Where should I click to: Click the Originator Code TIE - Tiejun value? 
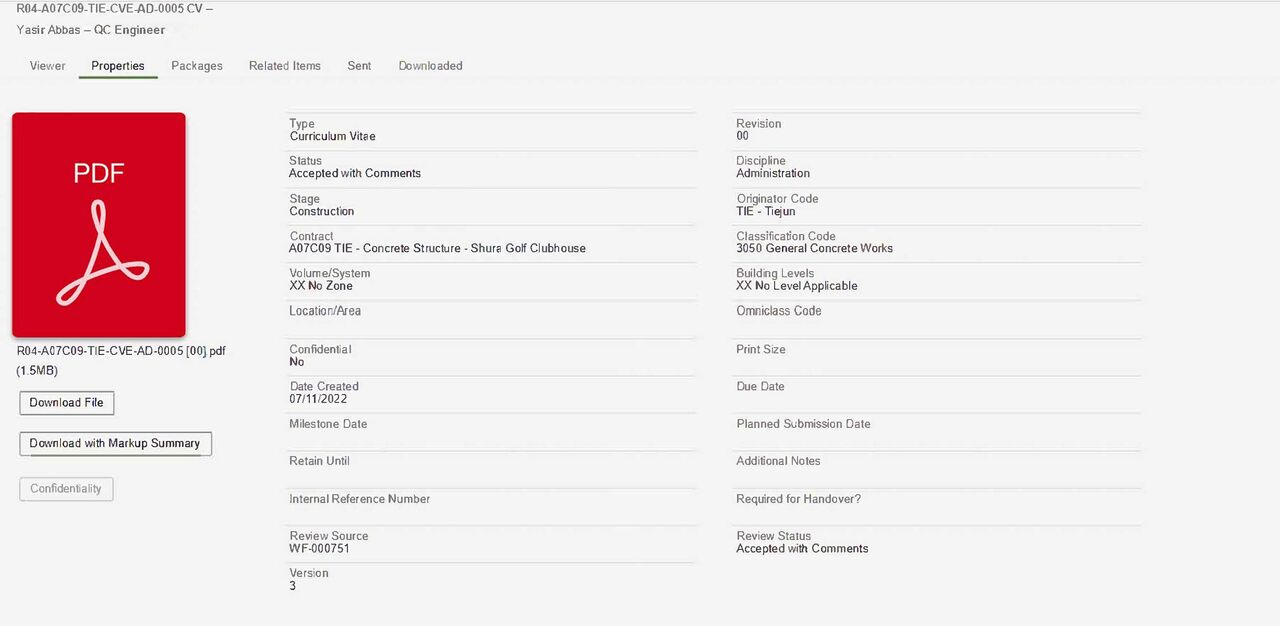pos(766,211)
